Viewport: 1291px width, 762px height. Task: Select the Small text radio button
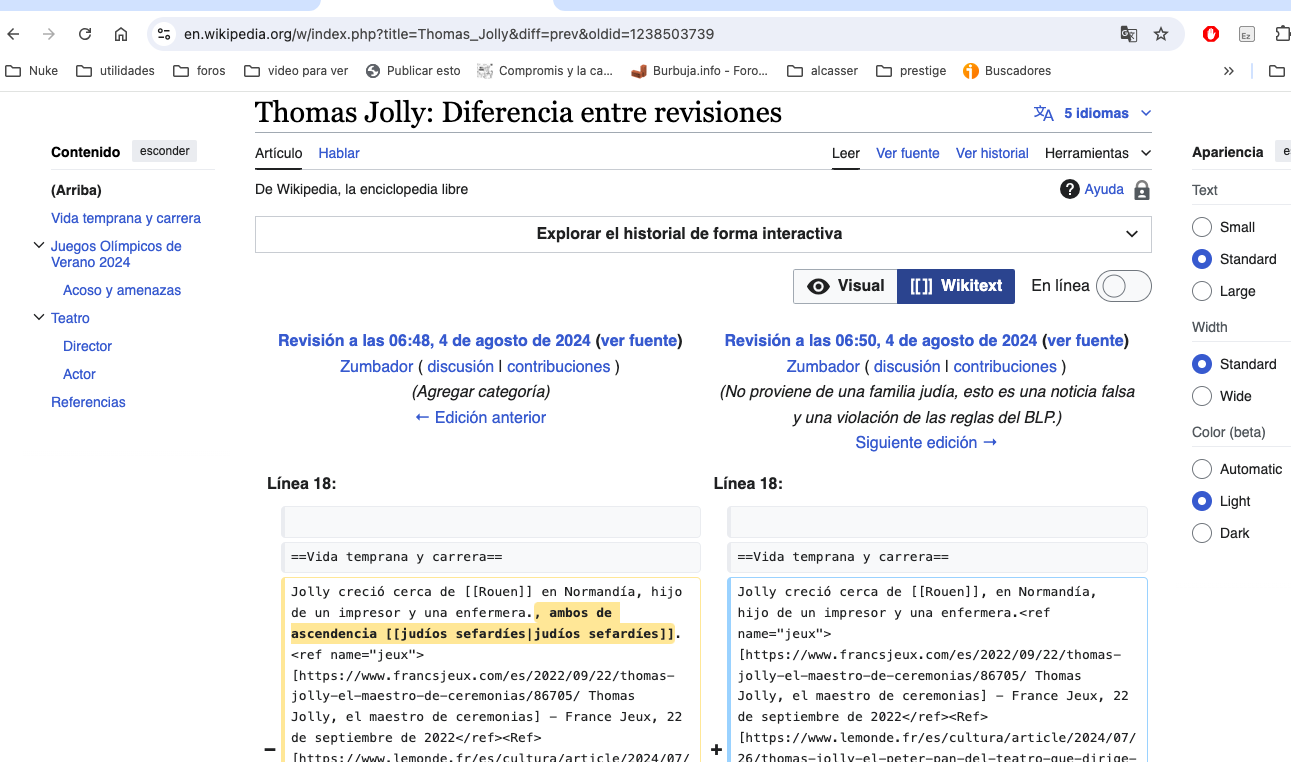coord(1202,227)
